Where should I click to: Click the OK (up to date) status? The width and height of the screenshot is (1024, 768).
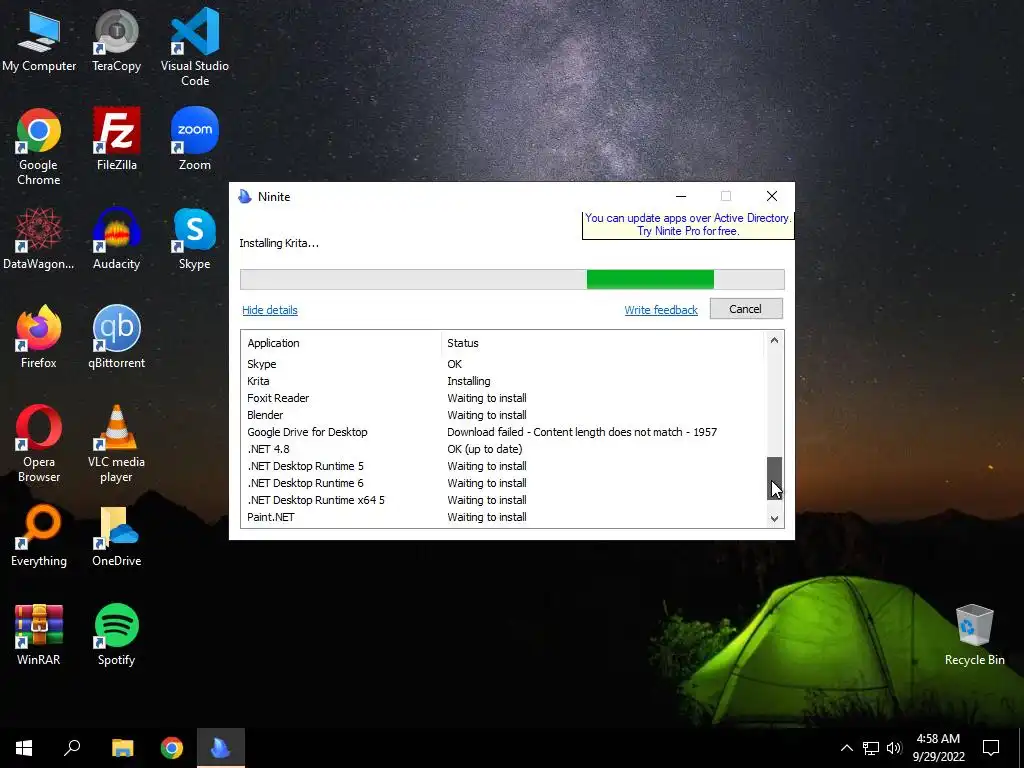coord(485,449)
